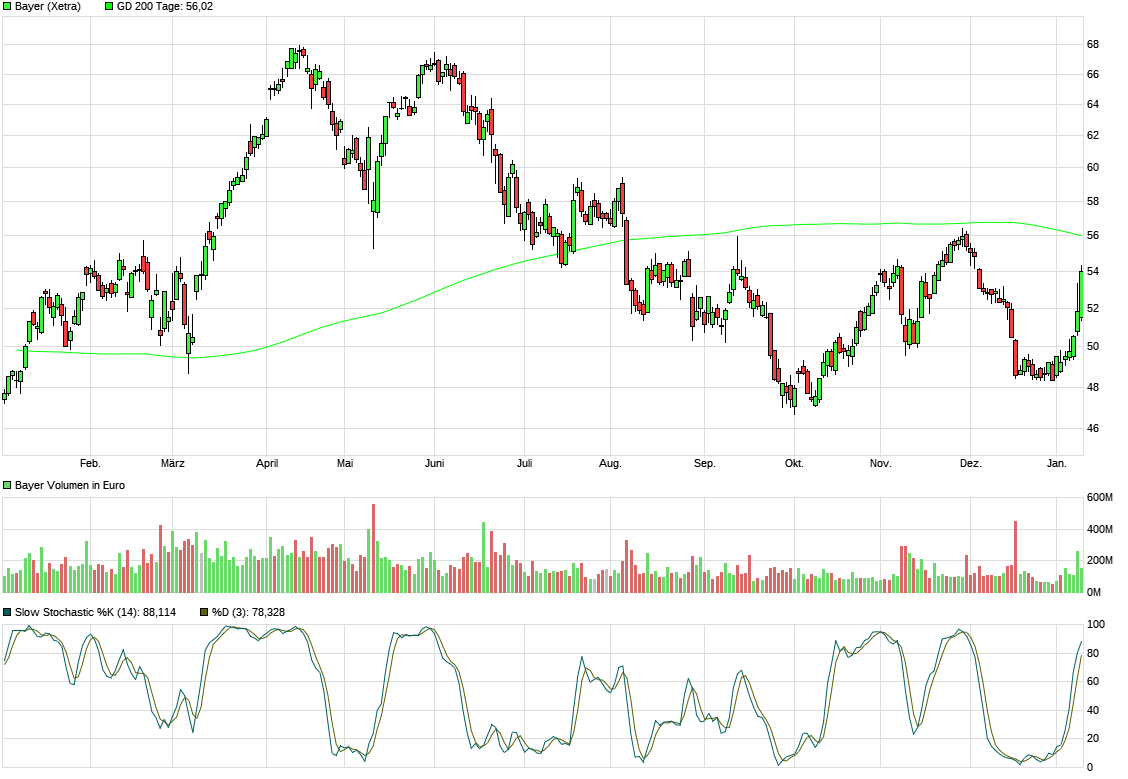Select the 'GD 200 Tage: 56,02' label
This screenshot has height=779, width=1128.
click(x=165, y=6)
